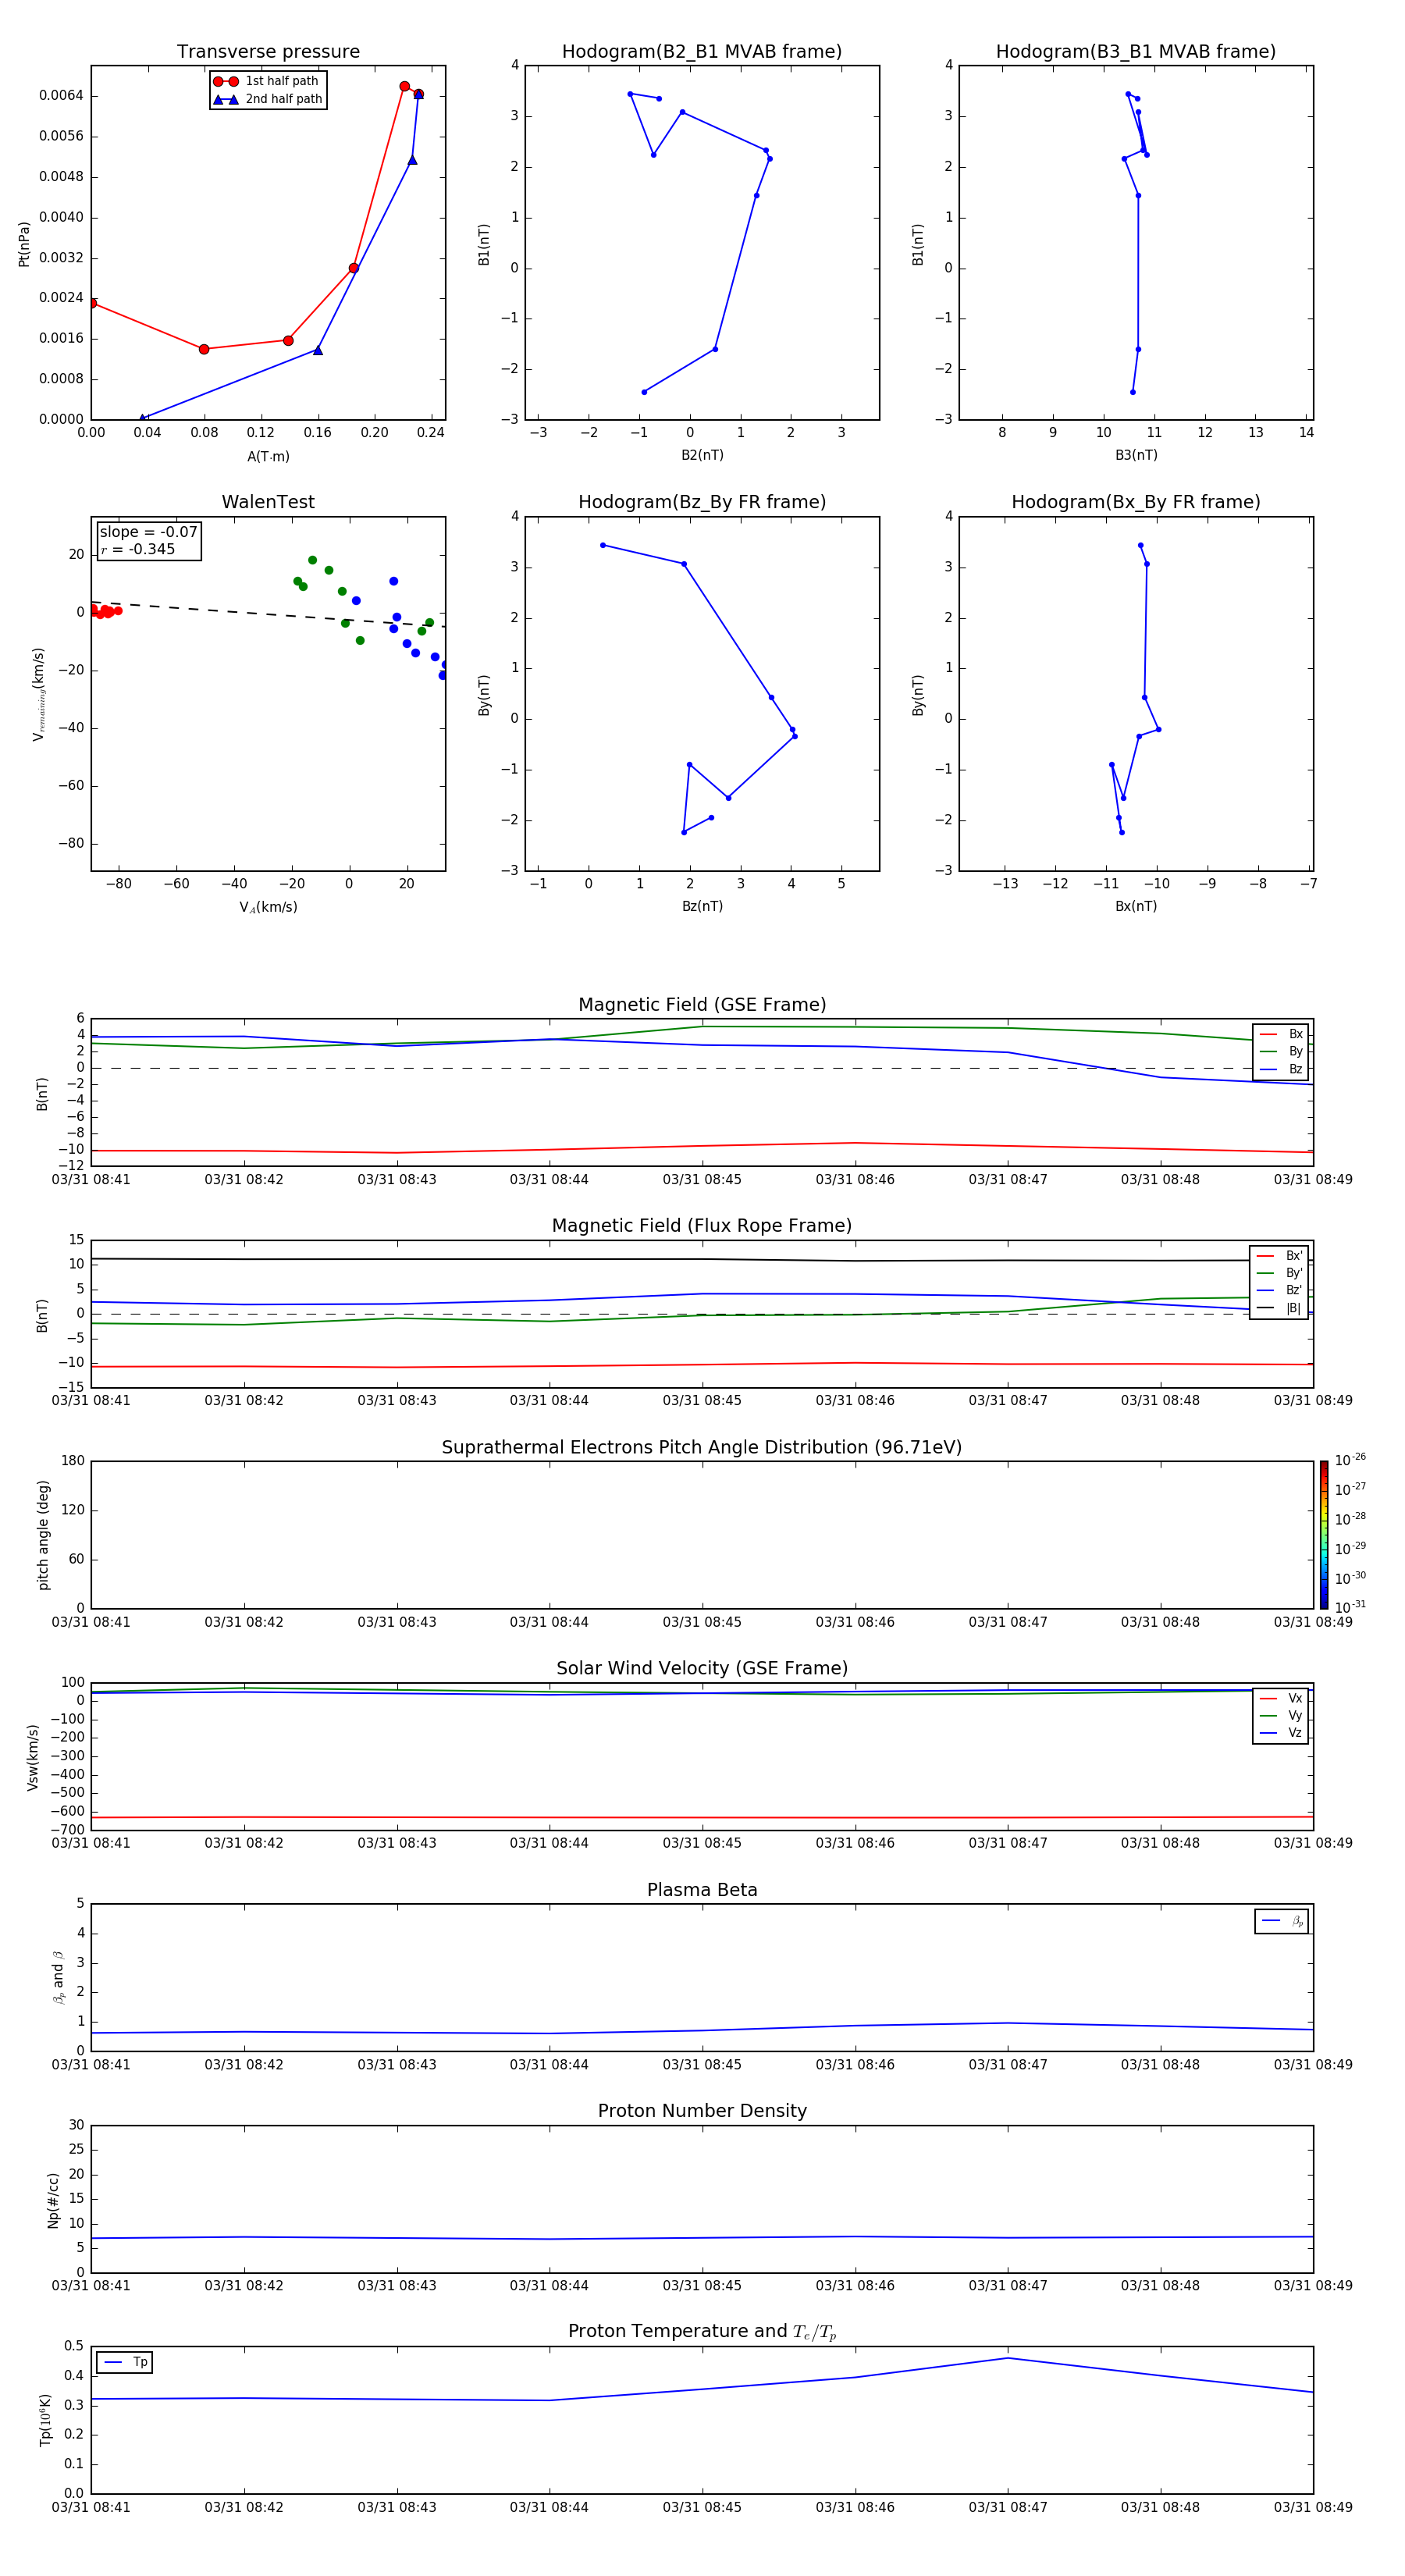Click the 0.0064 tick on Transverse pressure axis
Viewport: 1405px width, 2576px height.
click(61, 95)
